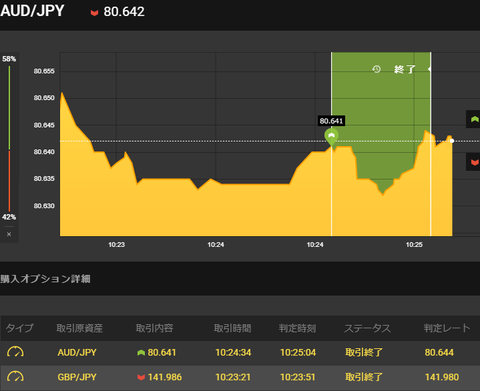Click the 10:23:51 judgment time cell
Viewport: 480px width, 391px height.
point(298,377)
